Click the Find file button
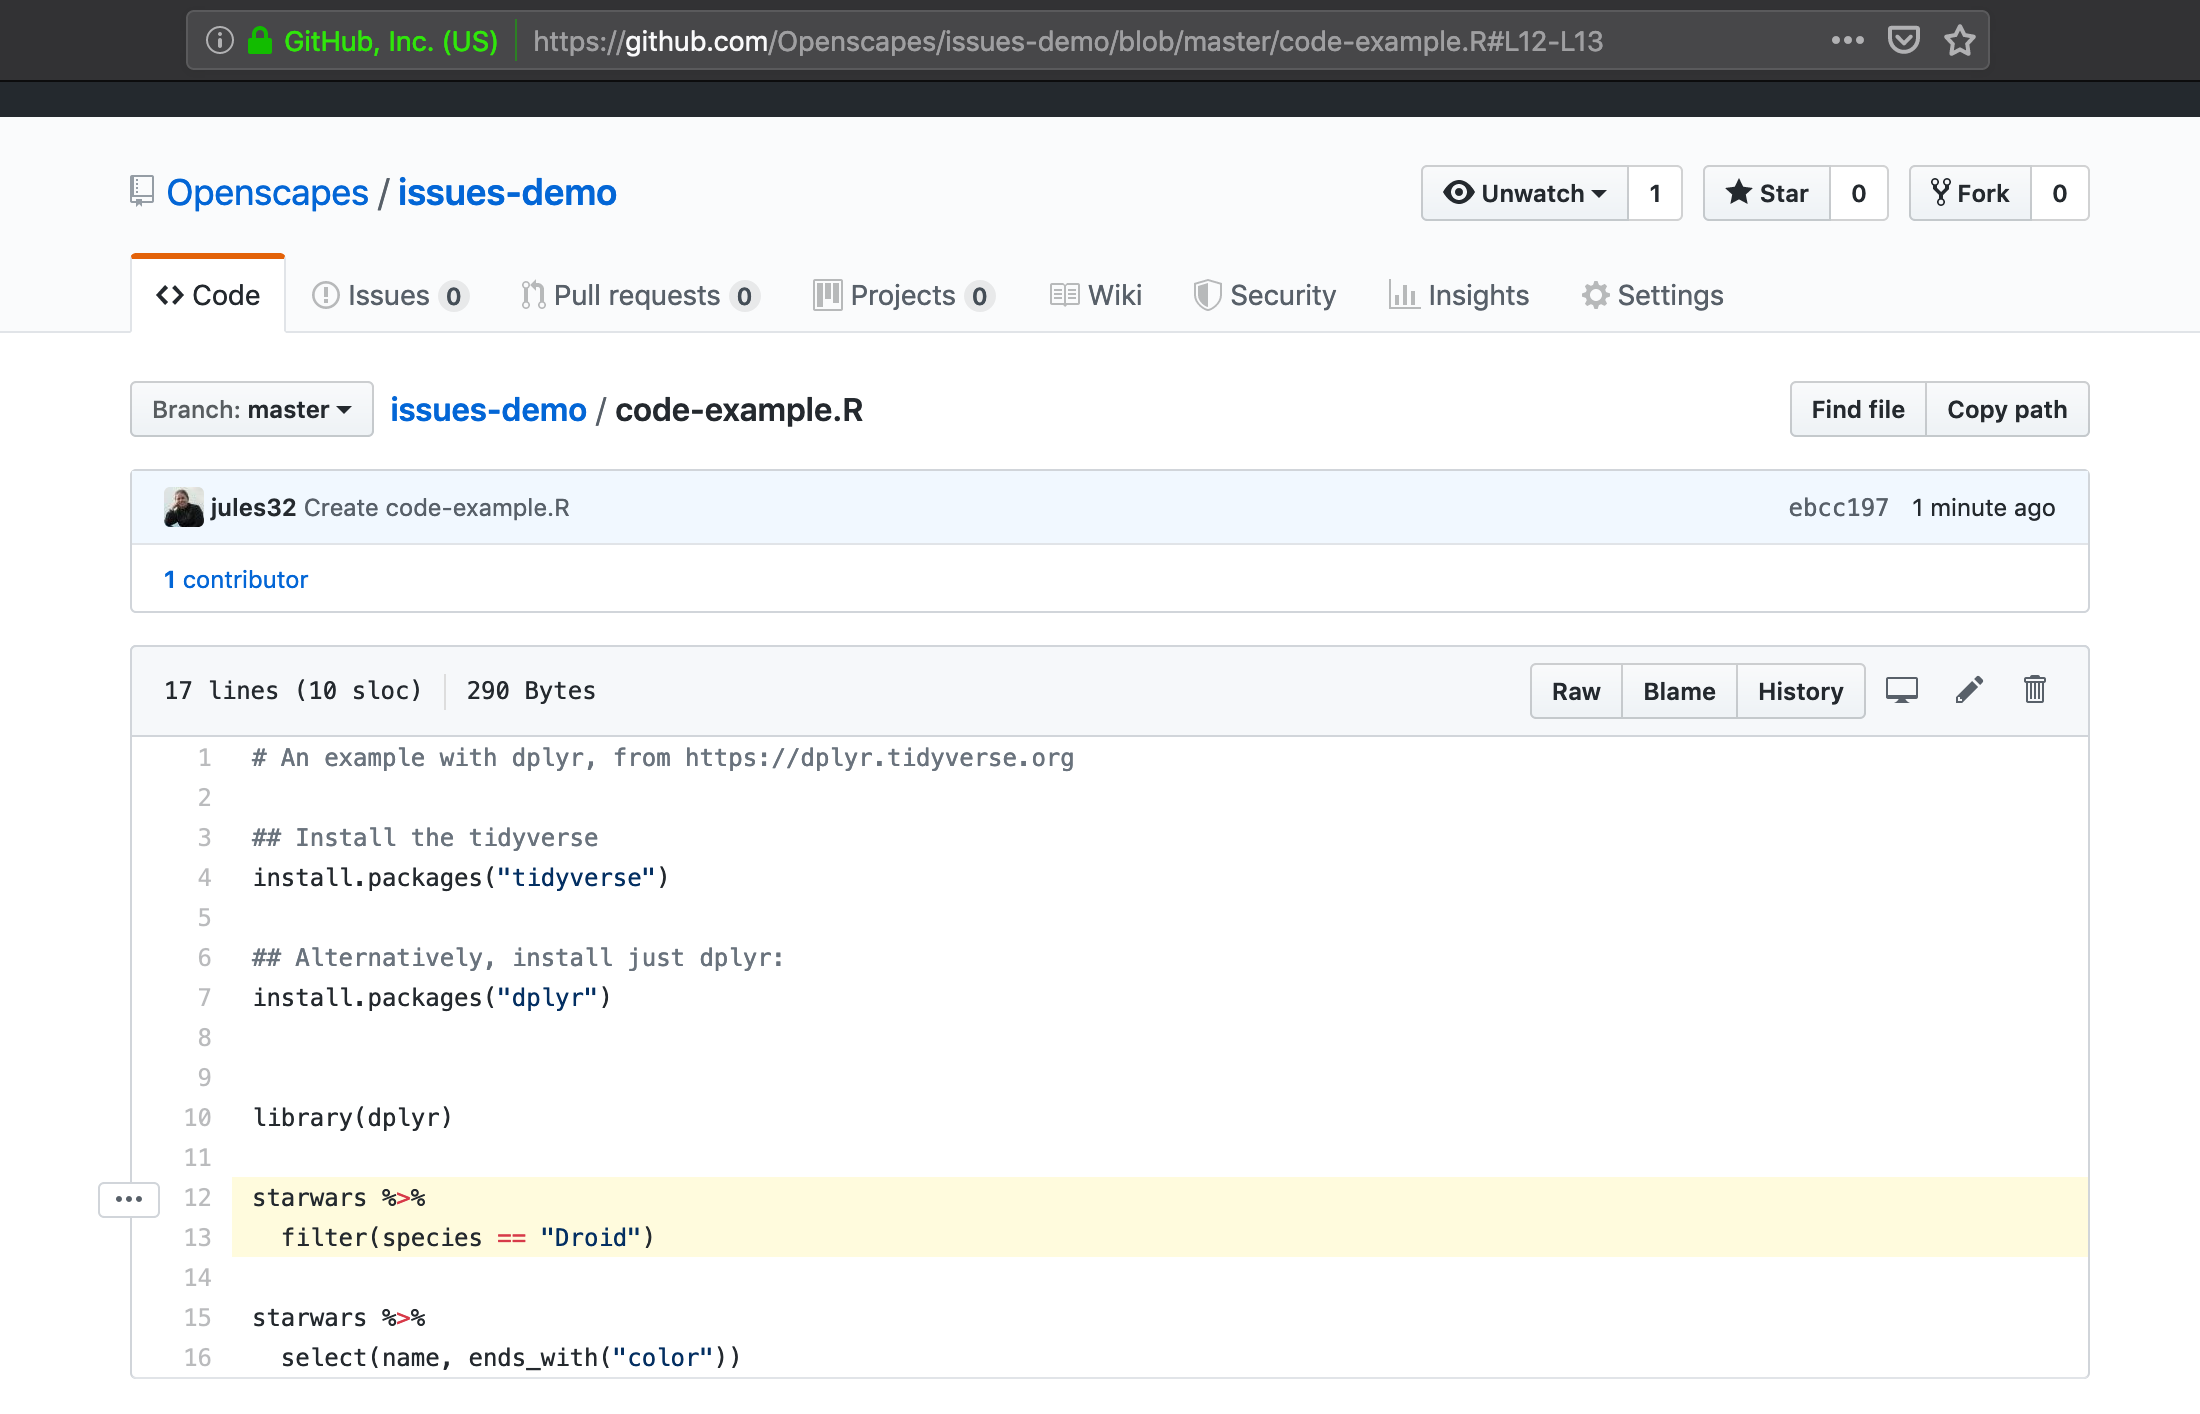The width and height of the screenshot is (2200, 1414). tap(1858, 409)
